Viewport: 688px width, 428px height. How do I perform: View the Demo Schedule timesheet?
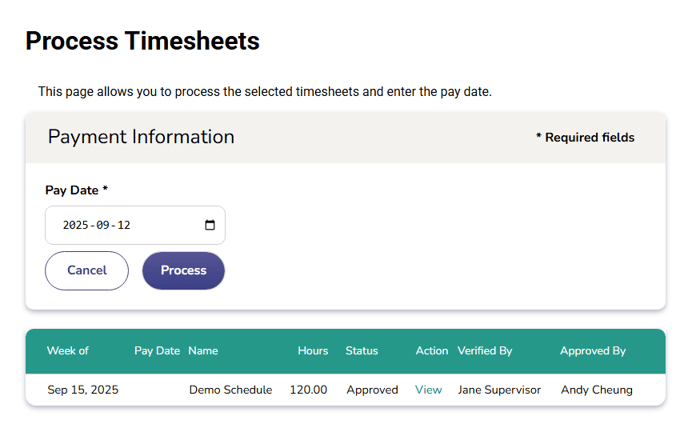pyautogui.click(x=428, y=390)
